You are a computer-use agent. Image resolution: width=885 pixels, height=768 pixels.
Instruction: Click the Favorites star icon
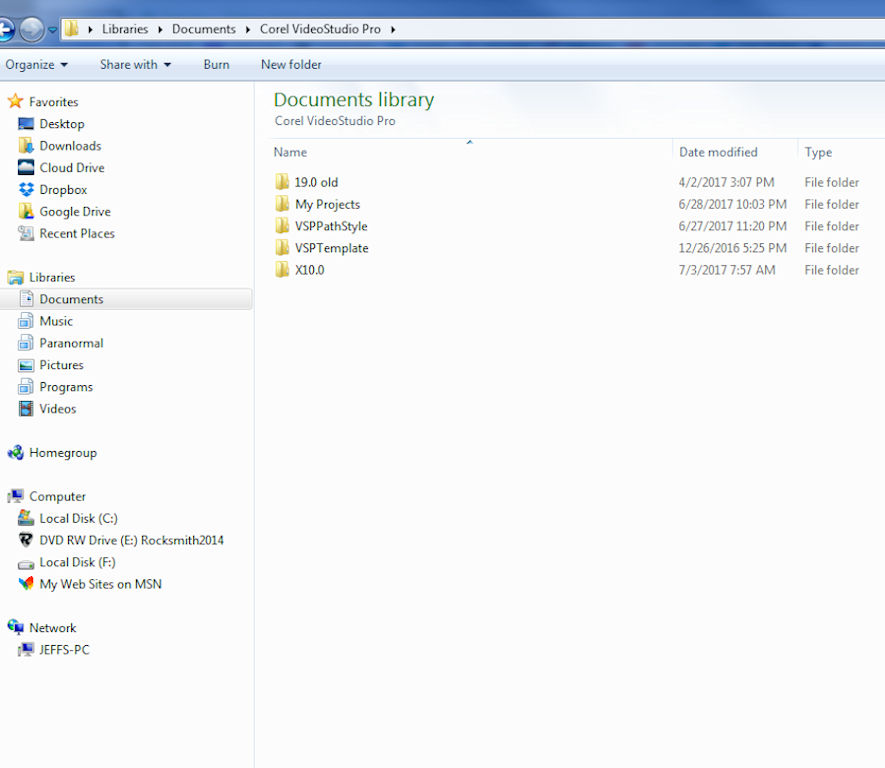point(15,102)
